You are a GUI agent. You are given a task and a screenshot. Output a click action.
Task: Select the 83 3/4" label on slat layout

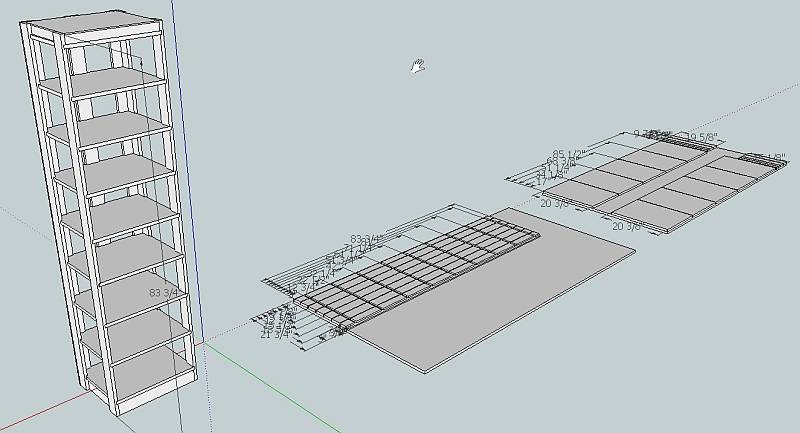[366, 239]
